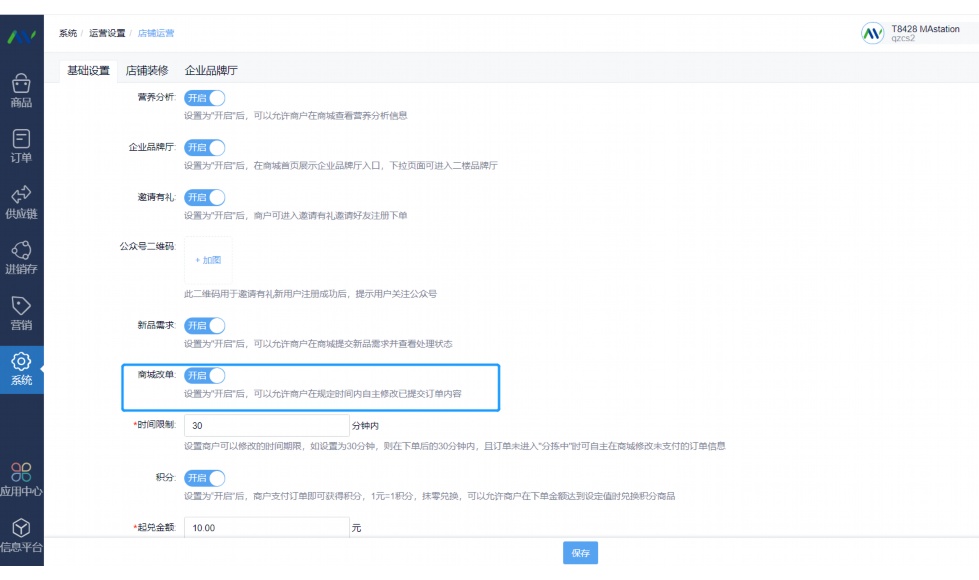Toggle the 商城改单 switch
979x580 pixels.
(204, 376)
